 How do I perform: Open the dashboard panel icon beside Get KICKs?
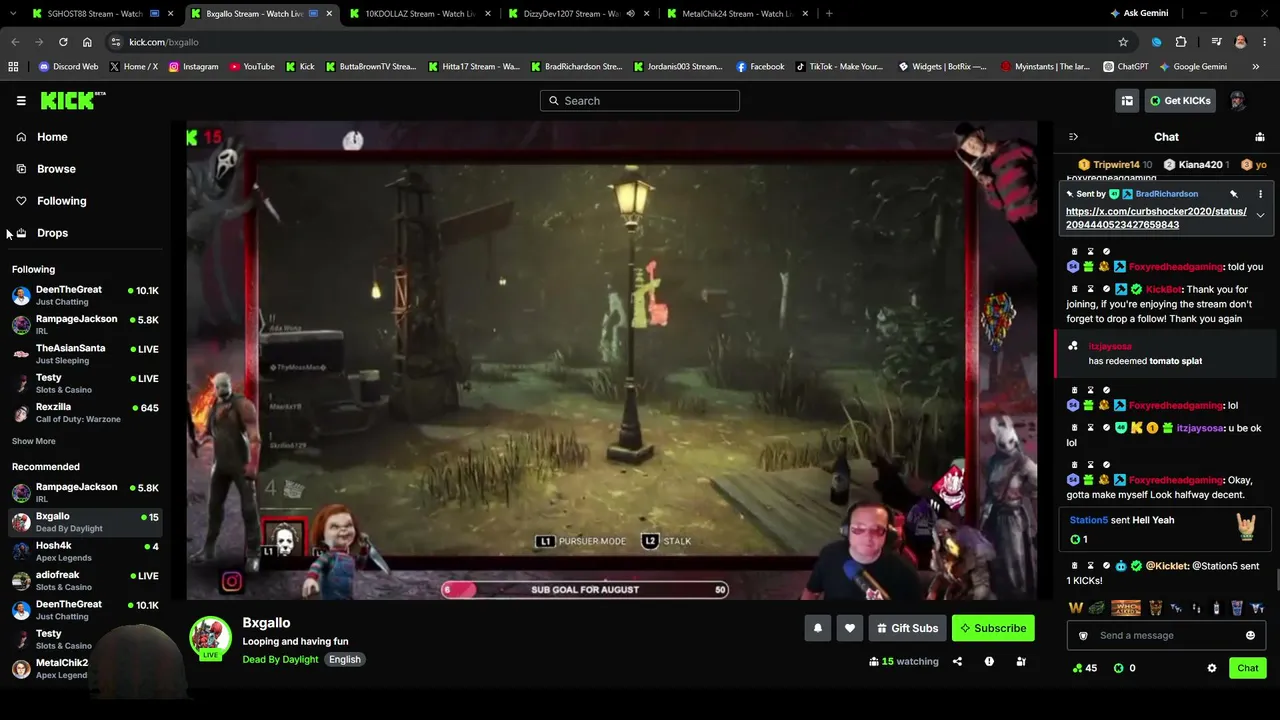1127,100
